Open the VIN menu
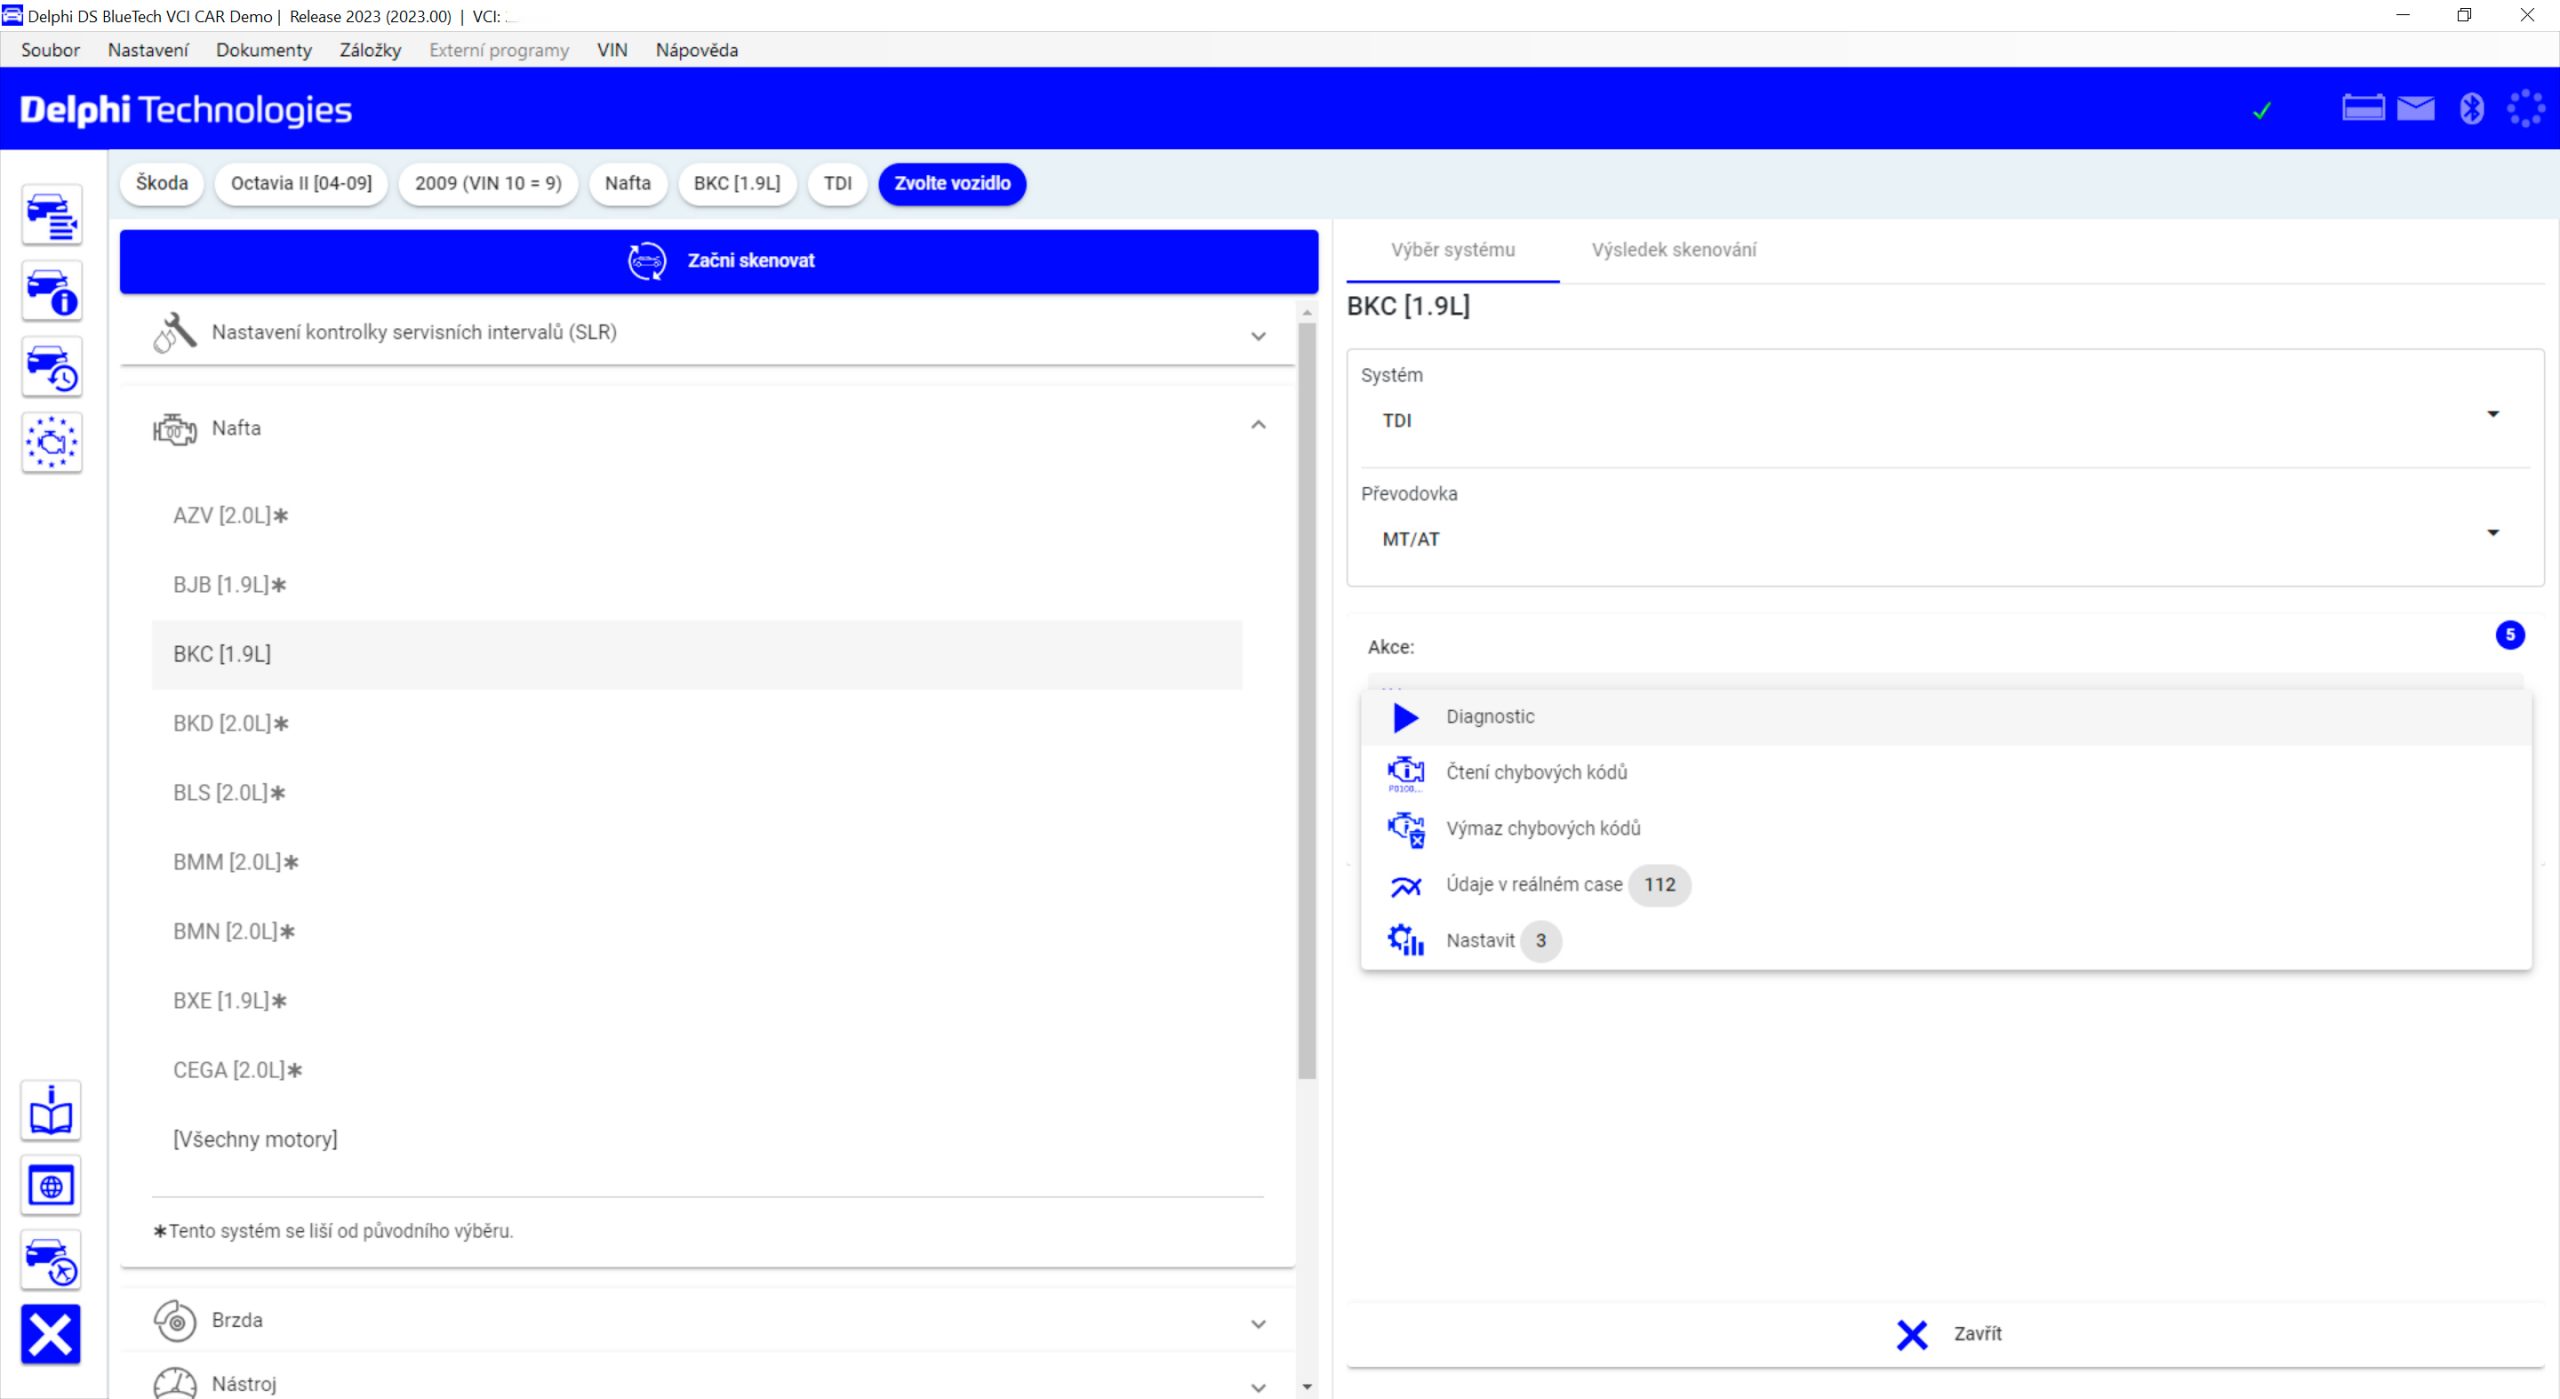 pyautogui.click(x=612, y=50)
